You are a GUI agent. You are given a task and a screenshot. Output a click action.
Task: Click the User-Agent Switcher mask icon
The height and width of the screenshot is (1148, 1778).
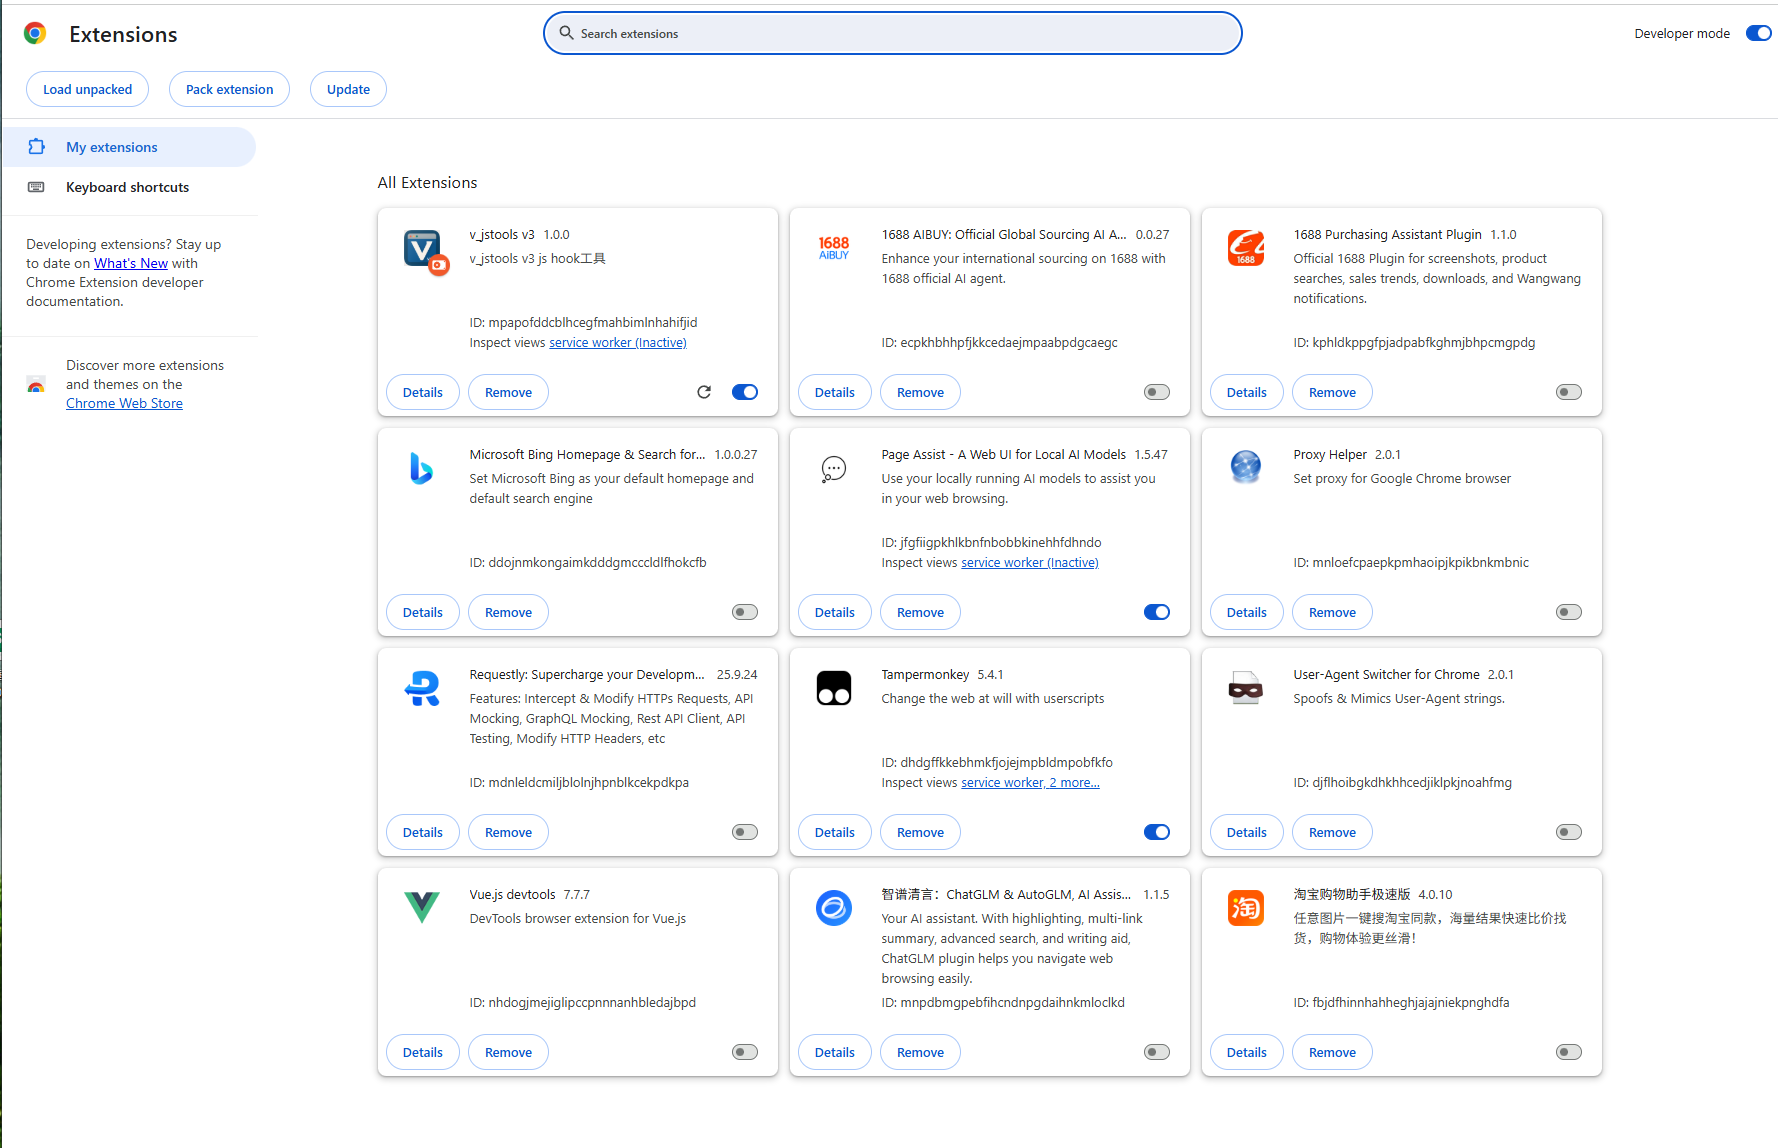click(1246, 688)
